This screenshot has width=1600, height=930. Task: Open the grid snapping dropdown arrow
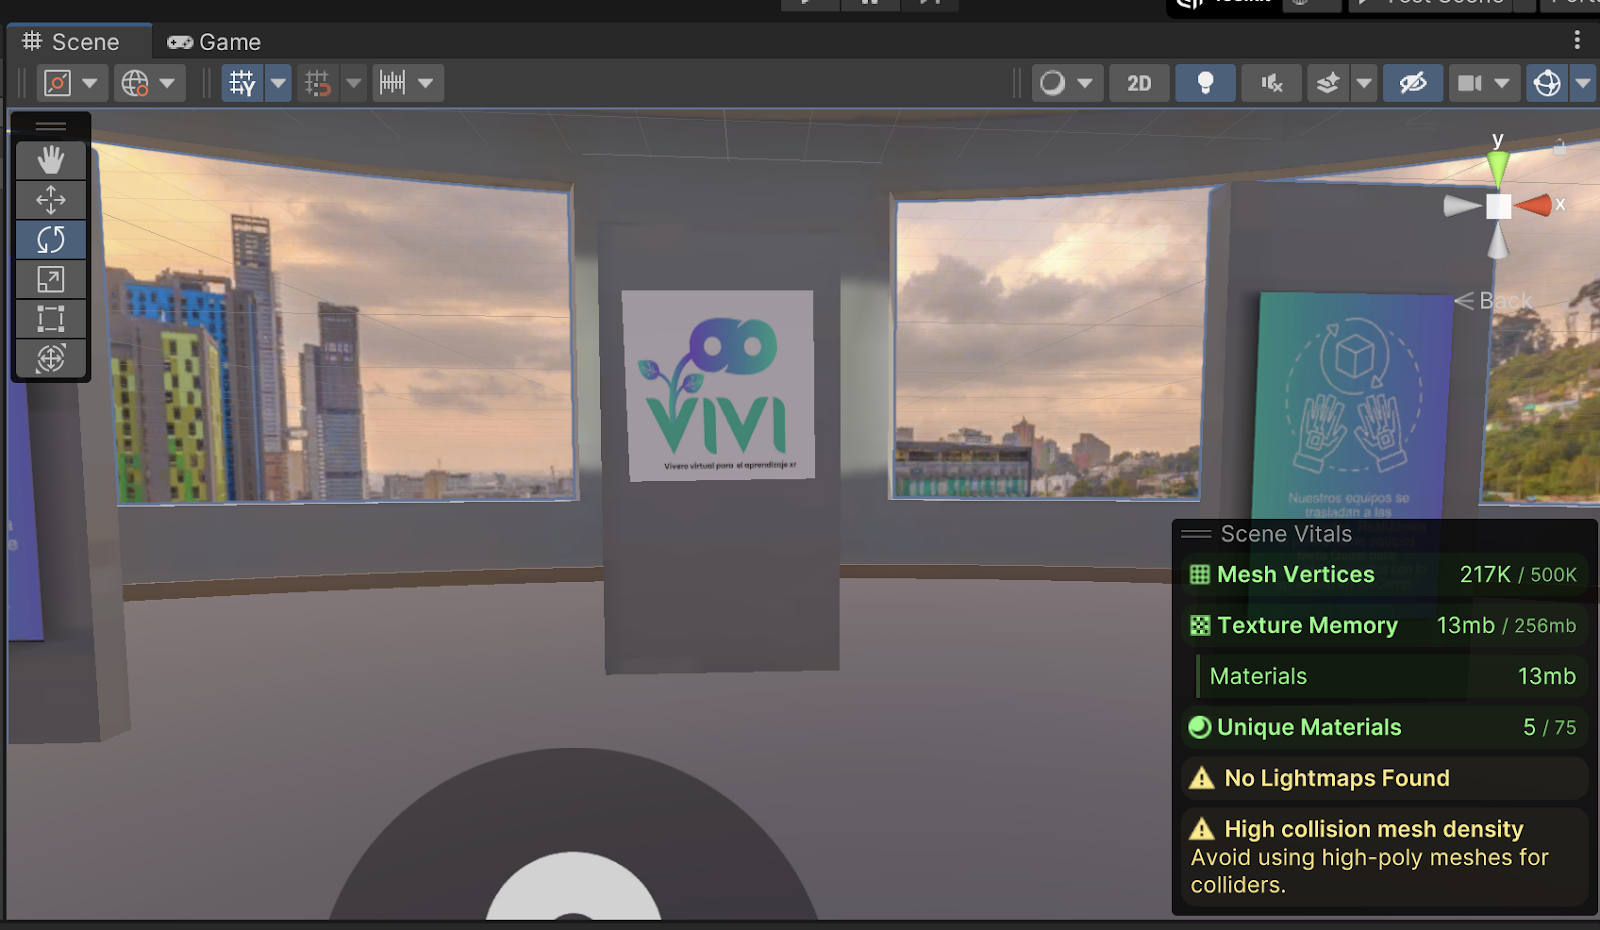point(353,83)
